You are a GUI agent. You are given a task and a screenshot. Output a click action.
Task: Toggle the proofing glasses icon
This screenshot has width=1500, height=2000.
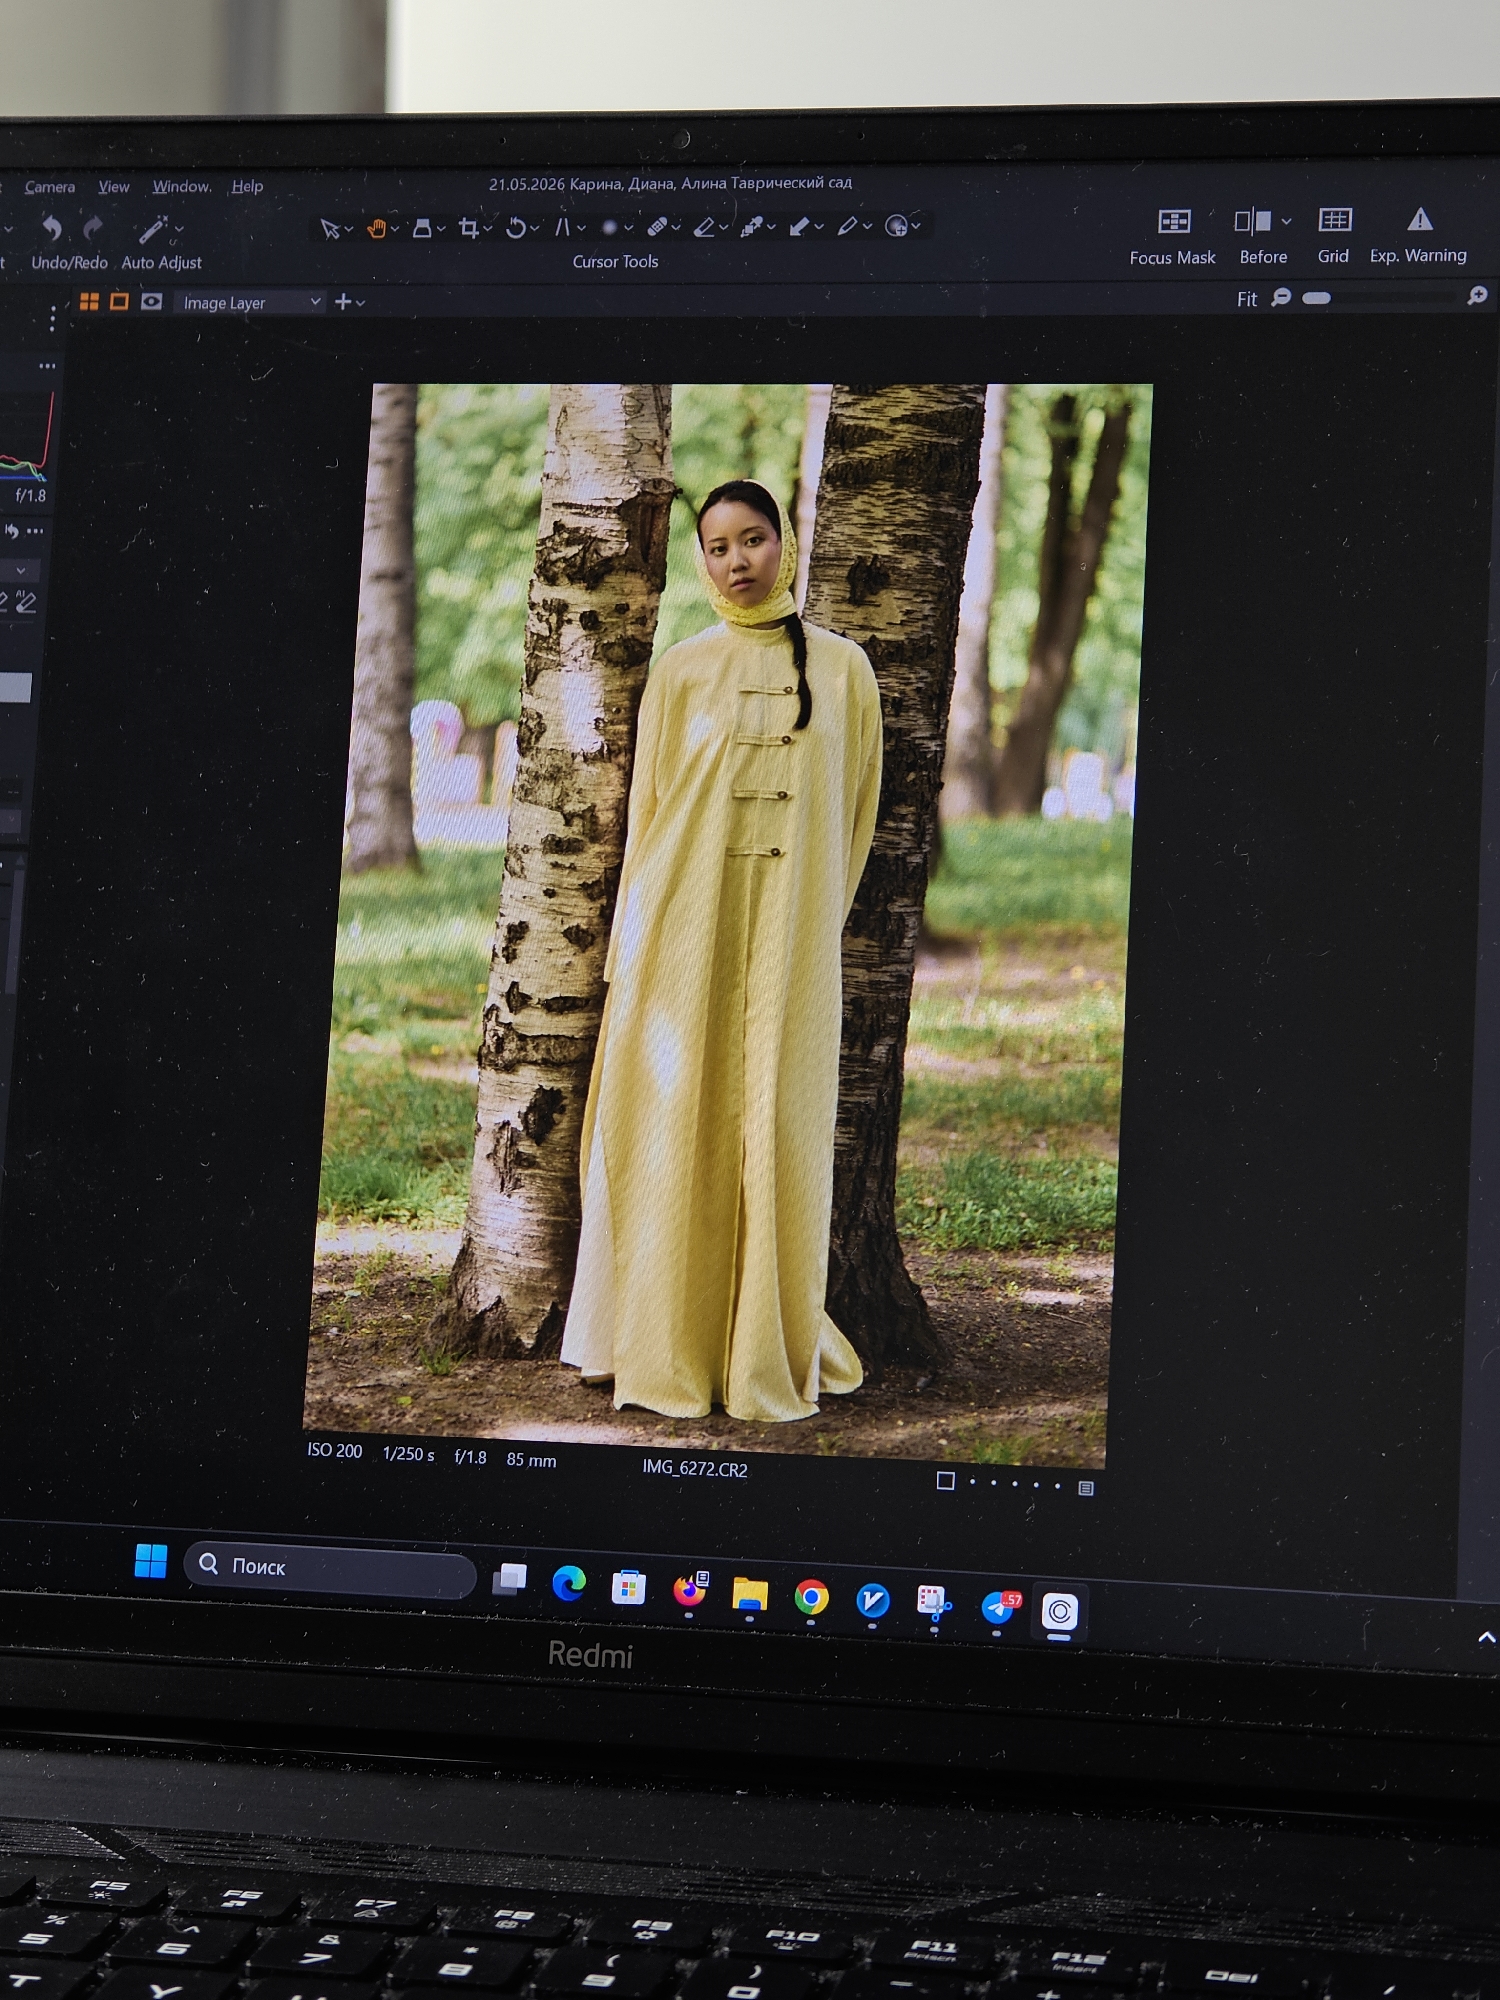click(x=151, y=301)
